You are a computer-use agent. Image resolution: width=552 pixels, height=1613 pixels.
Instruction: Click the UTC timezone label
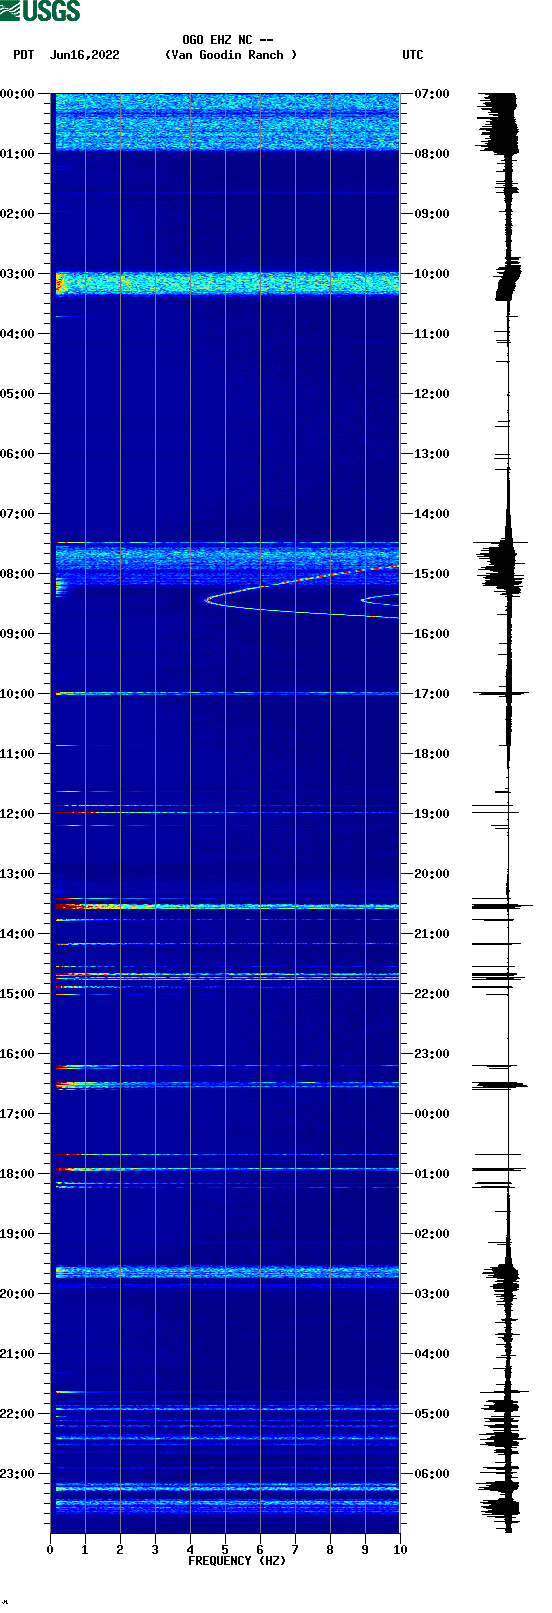413,55
